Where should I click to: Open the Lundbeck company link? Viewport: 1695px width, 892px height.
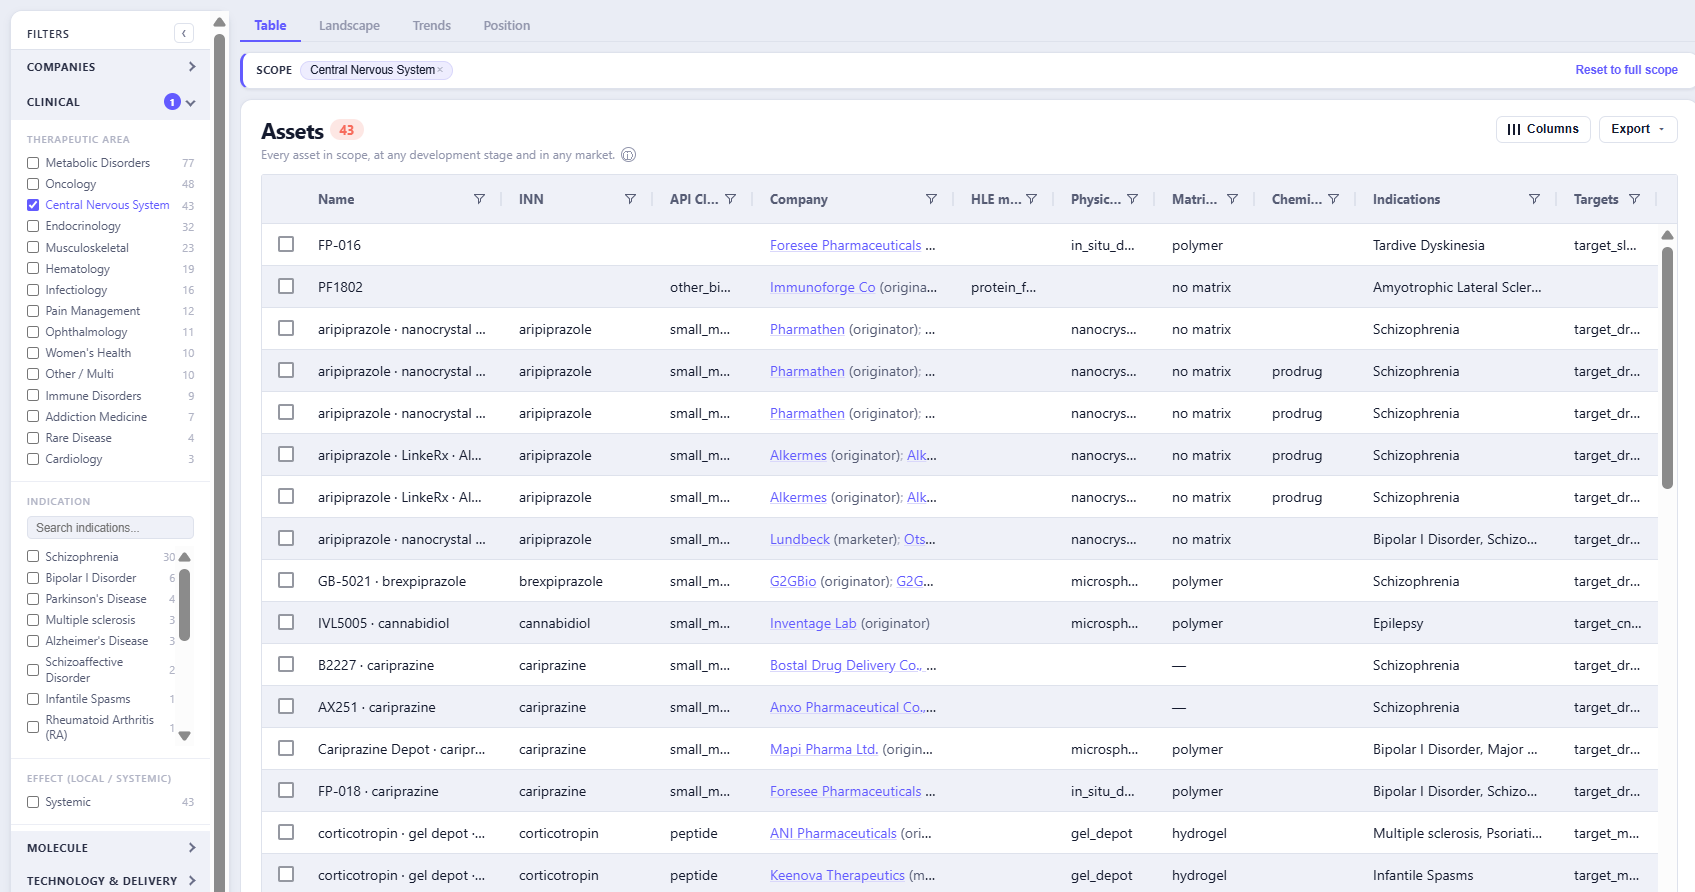(x=800, y=539)
